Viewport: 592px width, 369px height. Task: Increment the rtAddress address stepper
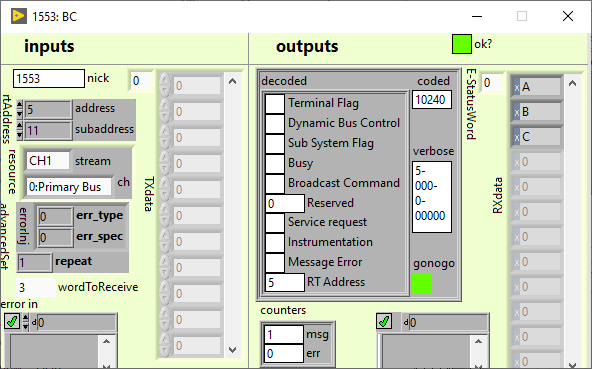click(x=20, y=105)
